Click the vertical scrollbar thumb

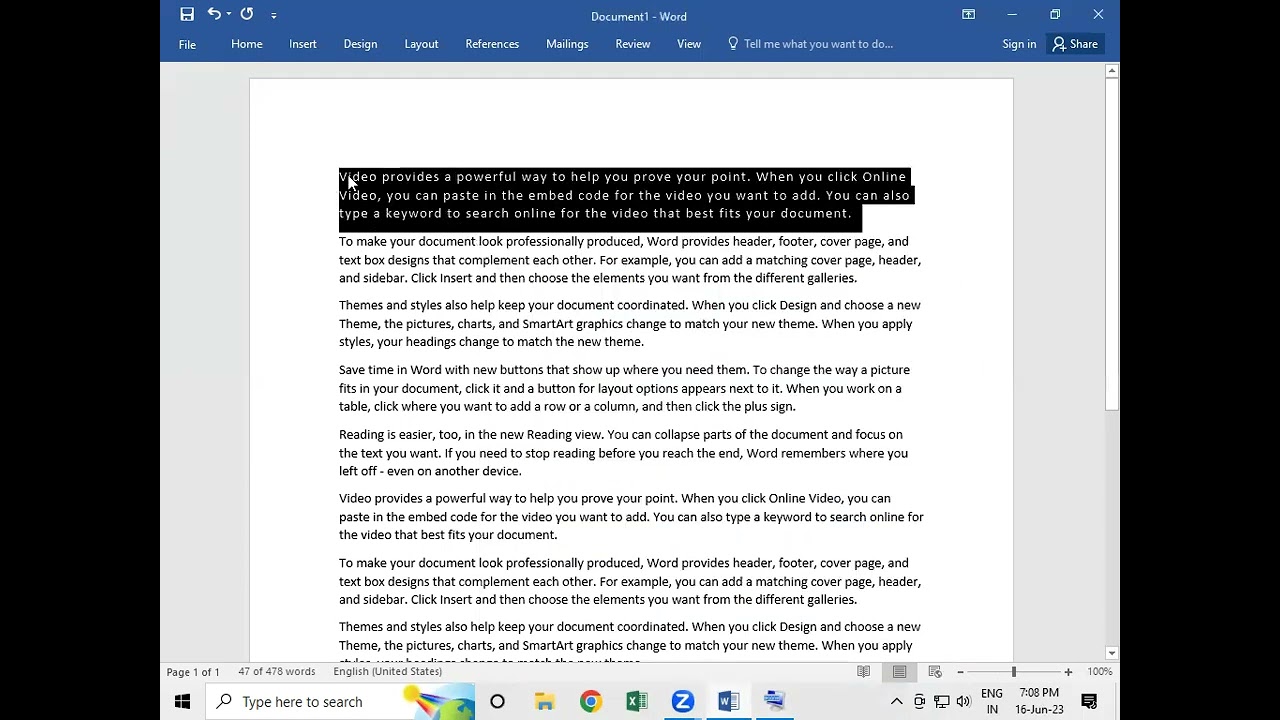tap(1111, 244)
